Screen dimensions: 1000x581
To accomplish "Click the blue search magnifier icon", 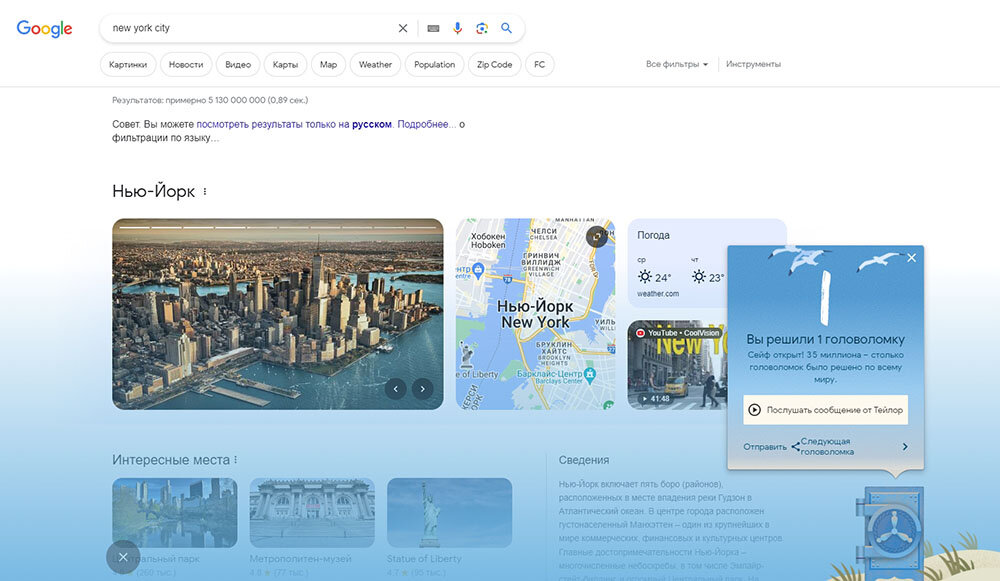I will pyautogui.click(x=506, y=28).
